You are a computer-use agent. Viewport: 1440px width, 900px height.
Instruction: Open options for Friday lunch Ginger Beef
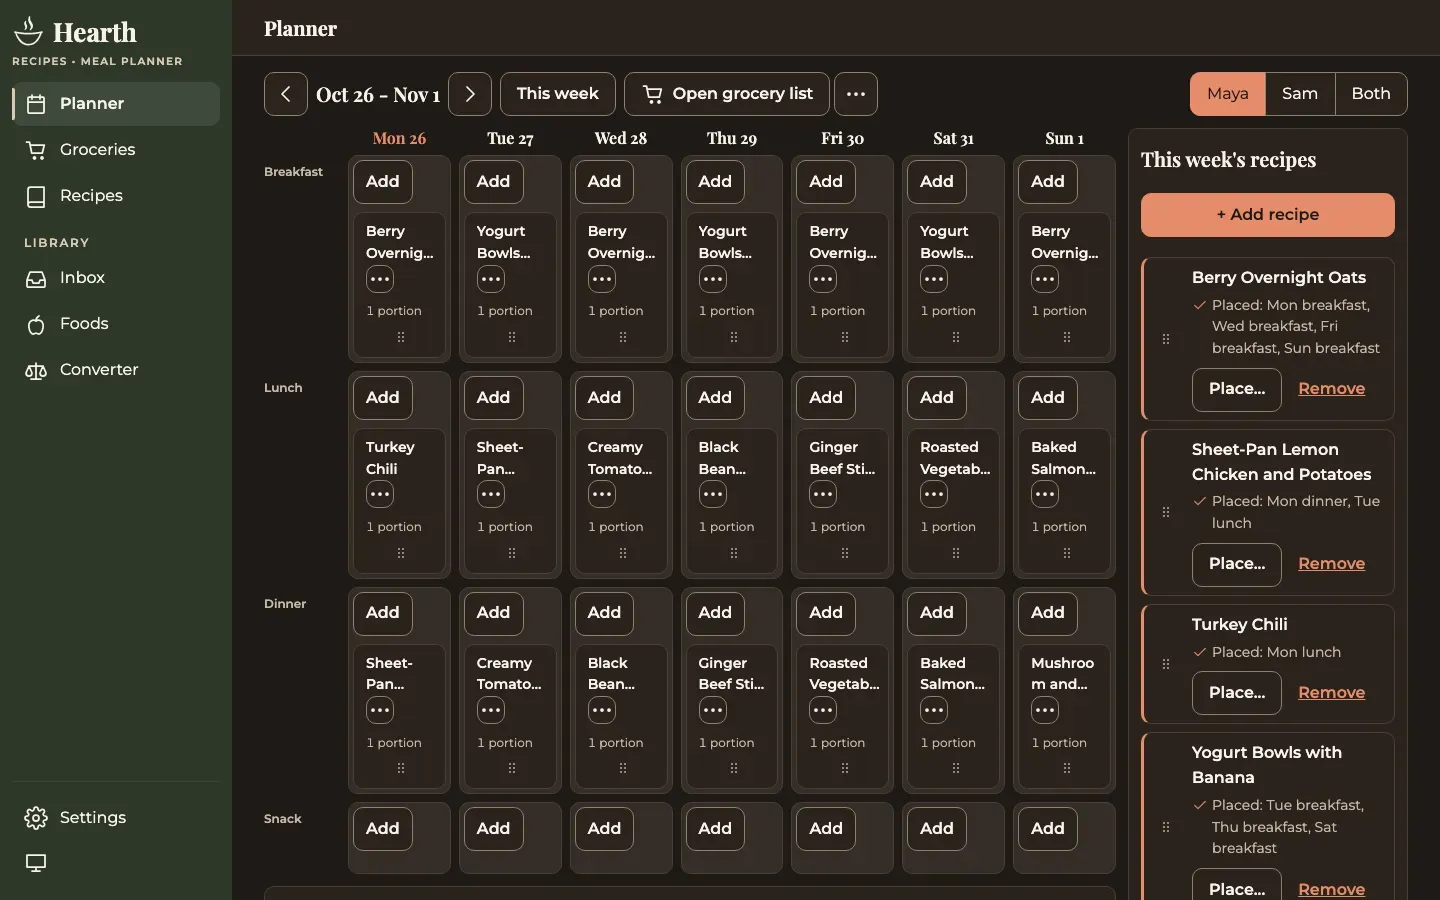coord(823,494)
